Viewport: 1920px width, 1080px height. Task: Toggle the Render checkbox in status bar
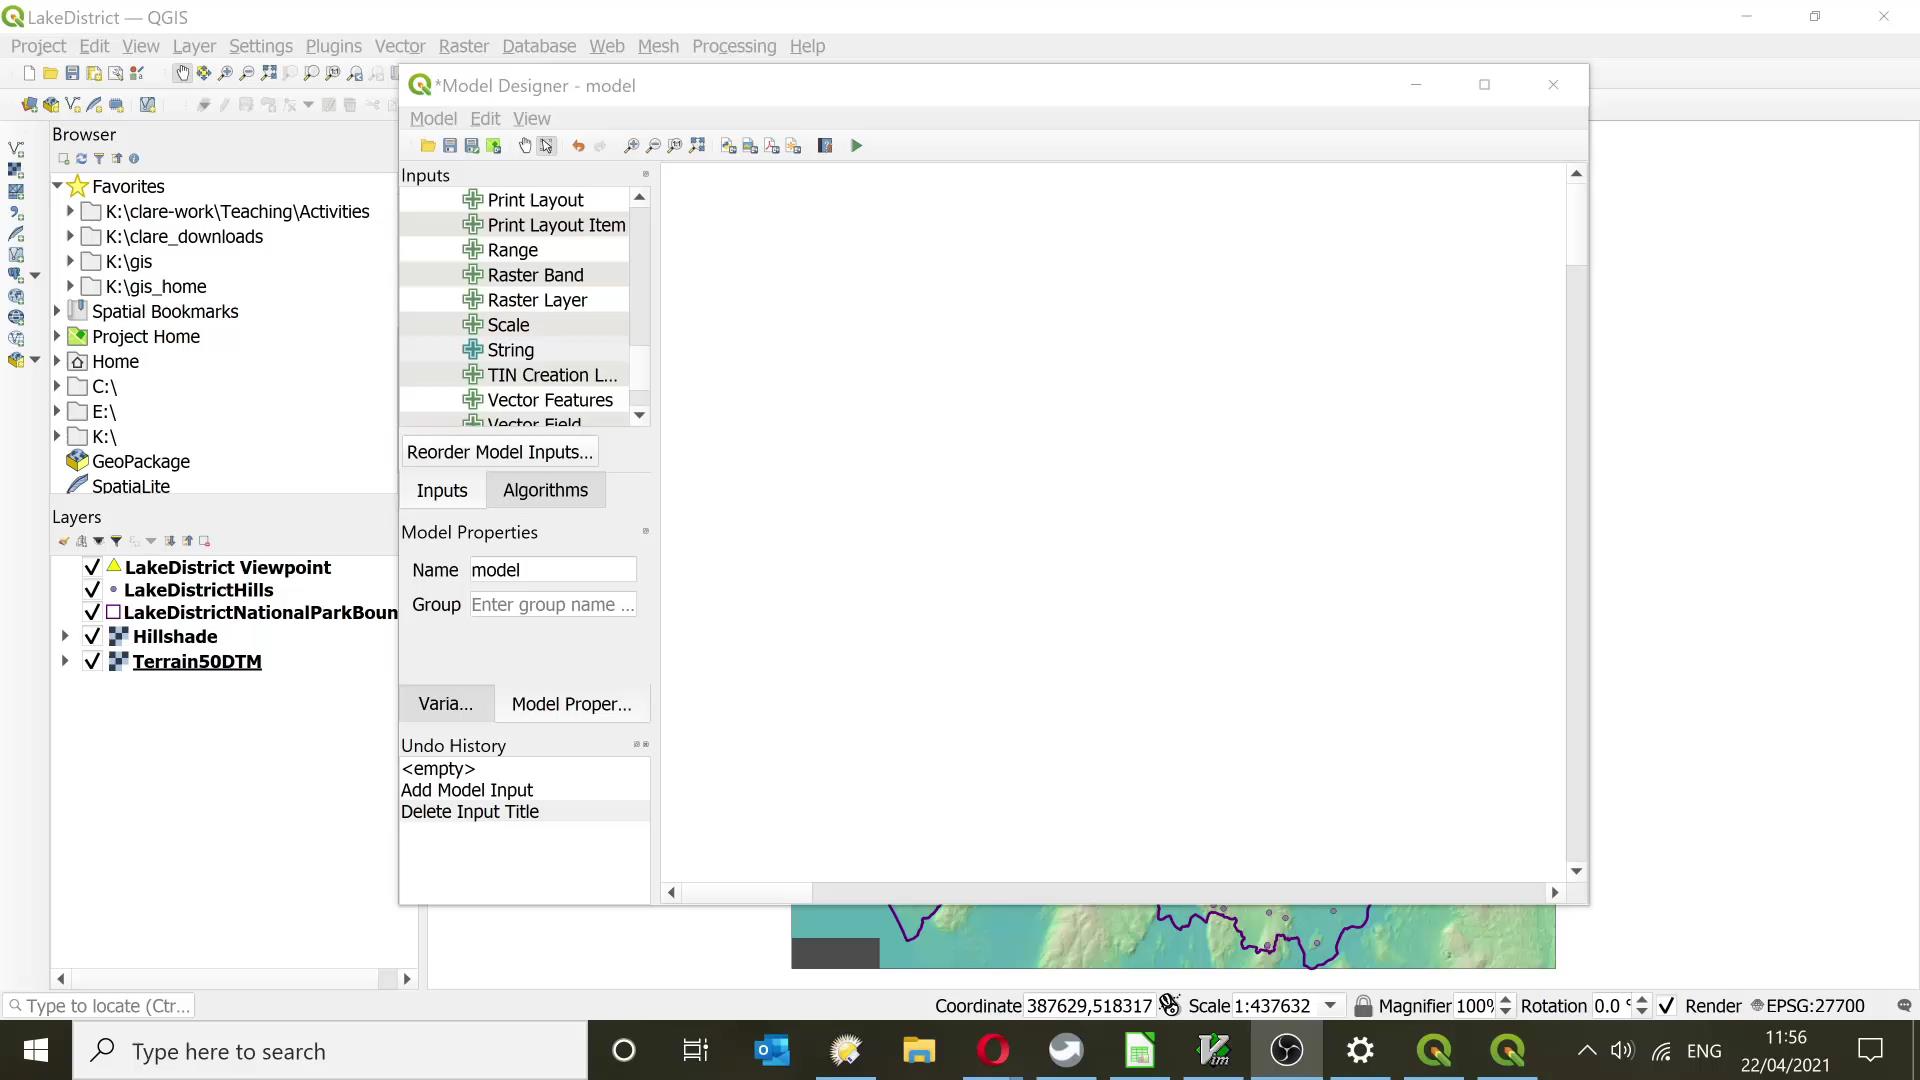point(1666,1006)
